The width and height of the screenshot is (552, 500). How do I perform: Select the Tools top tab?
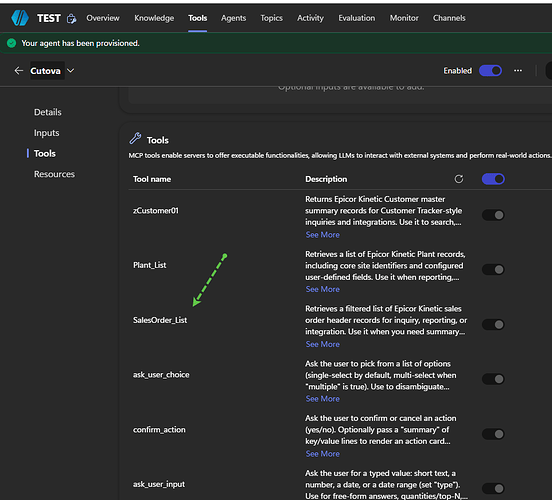click(197, 18)
